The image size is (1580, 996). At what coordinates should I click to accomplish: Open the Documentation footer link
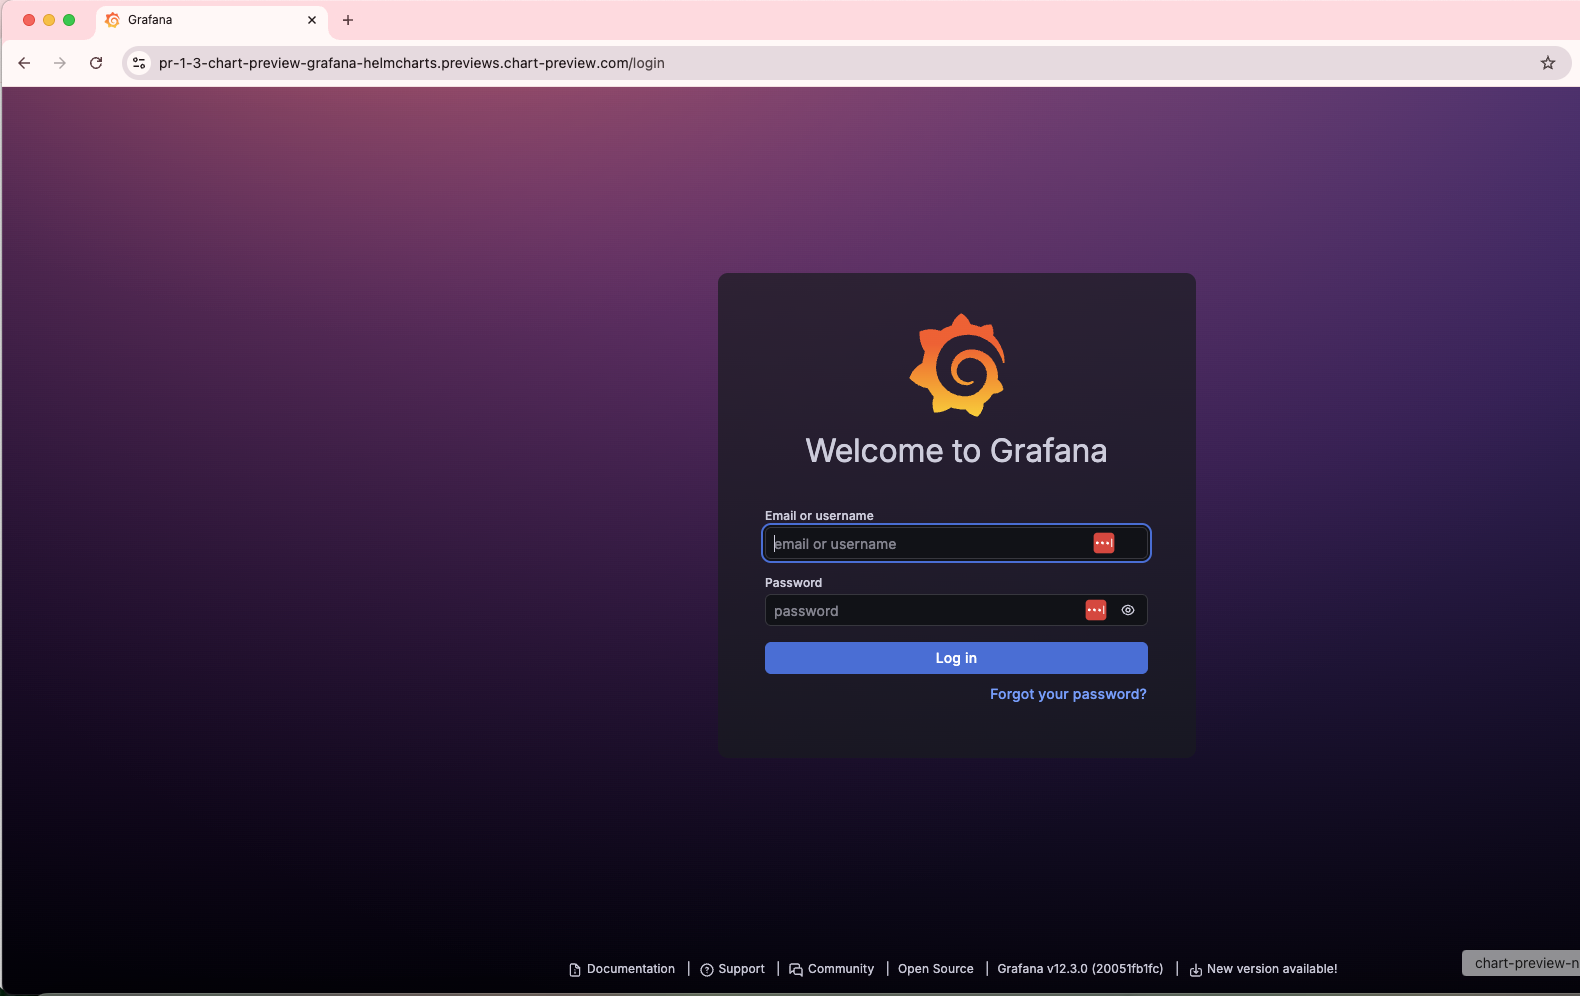[622, 969]
